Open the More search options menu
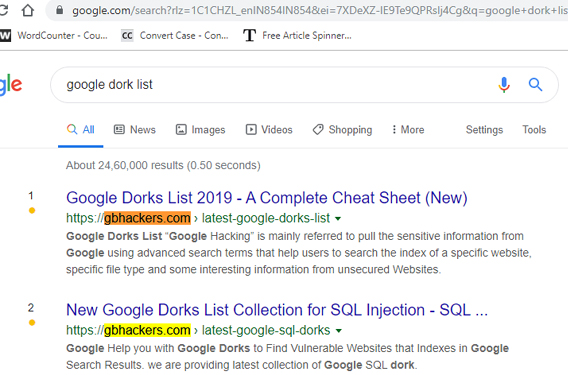This screenshot has height=375, width=568. coord(408,130)
